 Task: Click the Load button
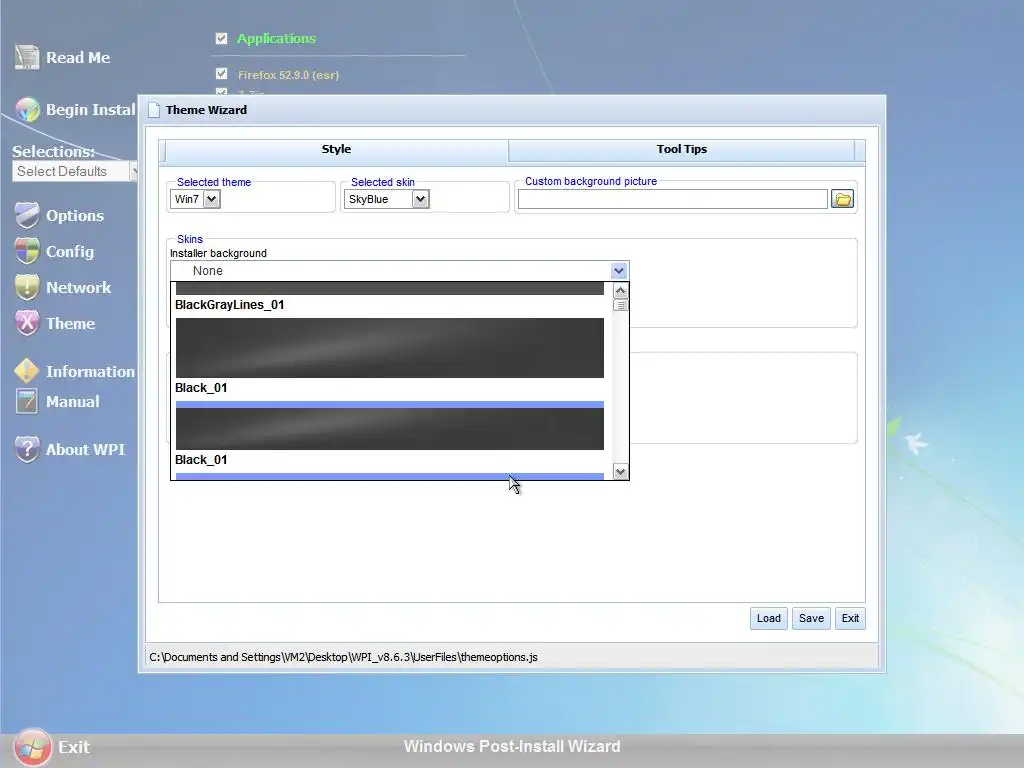(769, 618)
